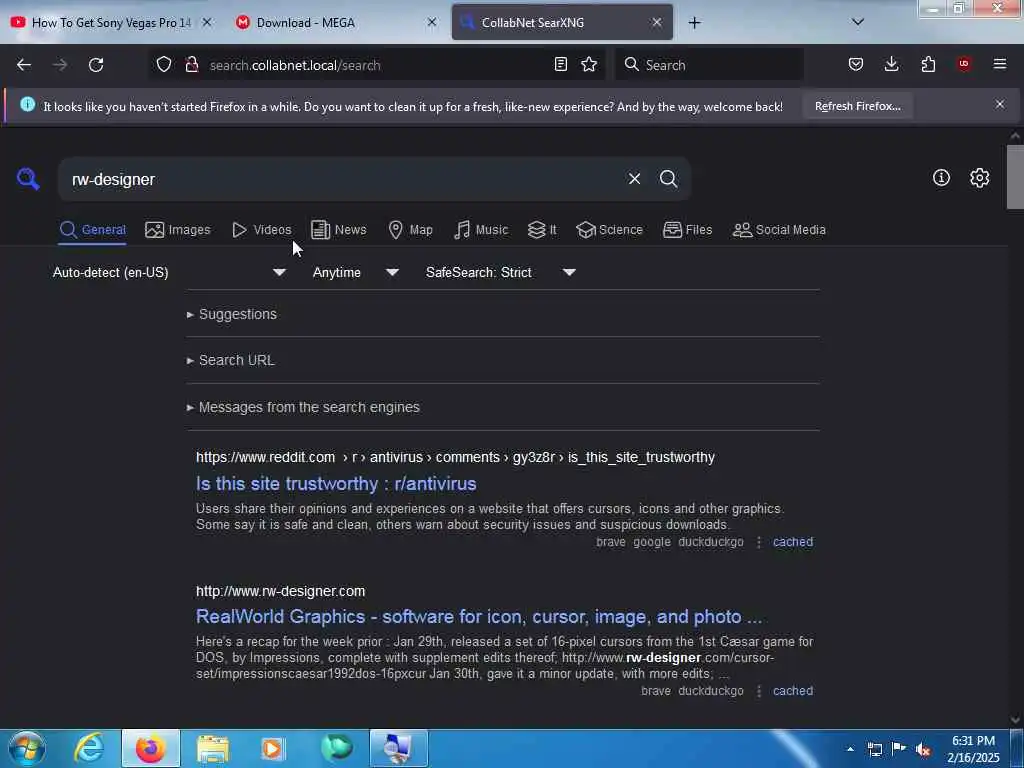Viewport: 1024px width, 768px height.
Task: Open 'Is this site trustworthy : r/antivirus' result
Action: pos(336,484)
